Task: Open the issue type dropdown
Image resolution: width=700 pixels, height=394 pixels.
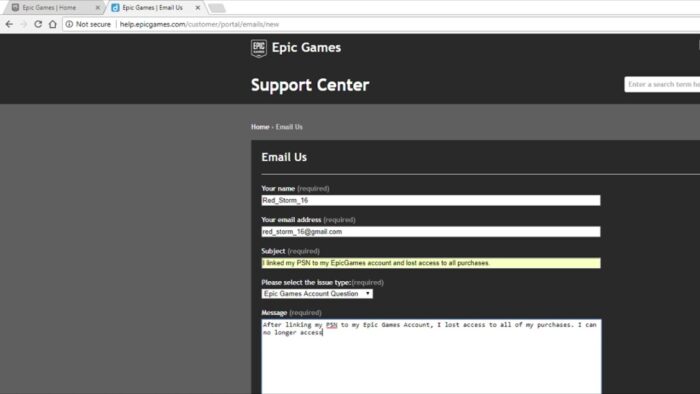Action: coord(317,294)
